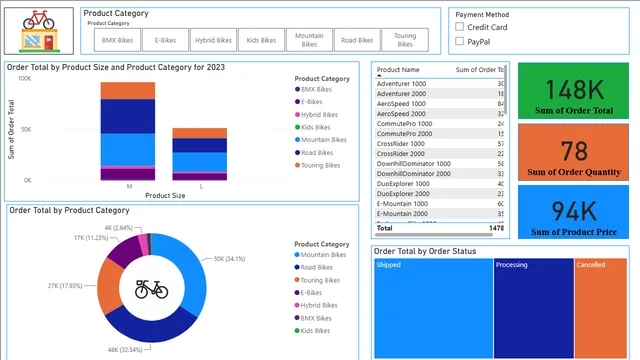Select Hybrid Bikes legend marker in bar chart
The width and height of the screenshot is (640, 360).
point(298,115)
